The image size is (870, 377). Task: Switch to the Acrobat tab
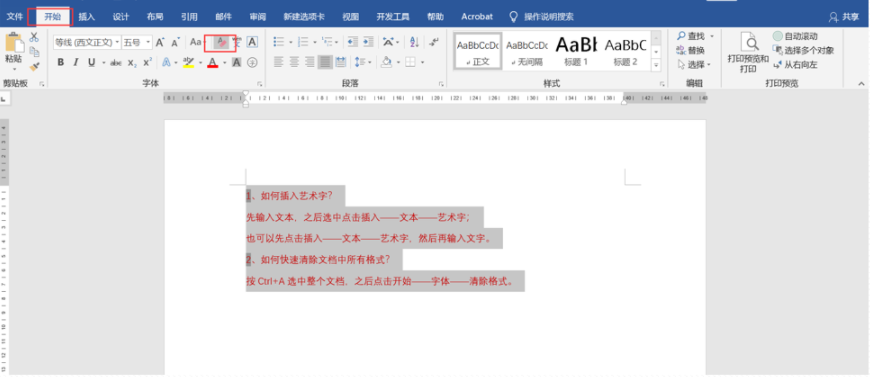pyautogui.click(x=477, y=17)
